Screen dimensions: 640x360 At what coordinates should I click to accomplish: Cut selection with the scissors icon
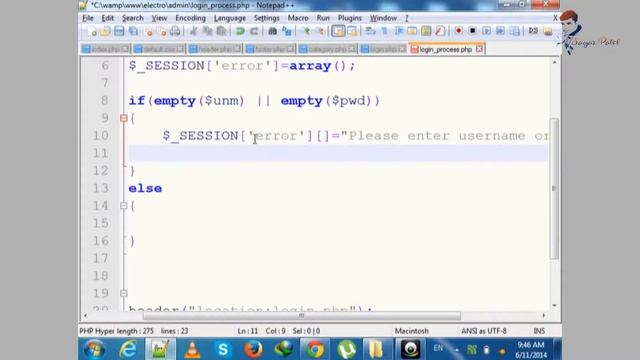click(x=193, y=31)
